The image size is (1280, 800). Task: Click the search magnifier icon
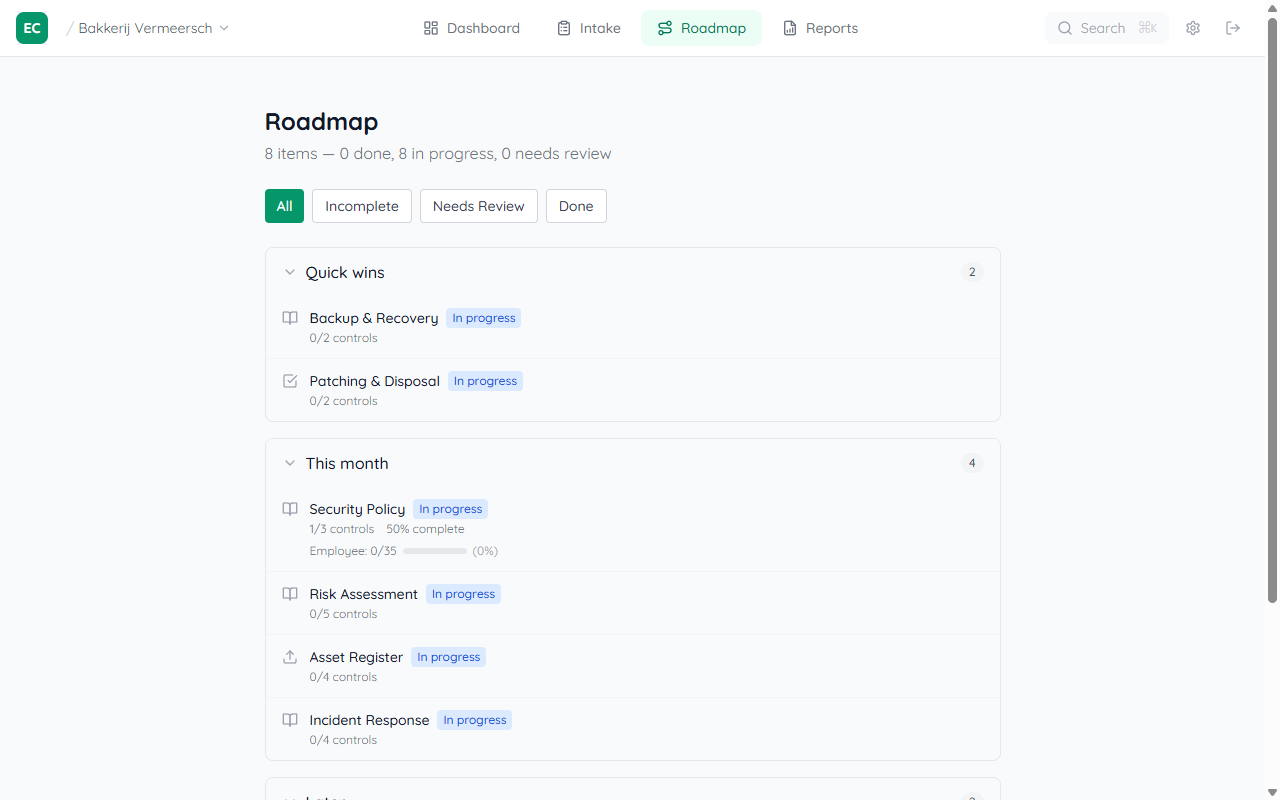(x=1065, y=28)
